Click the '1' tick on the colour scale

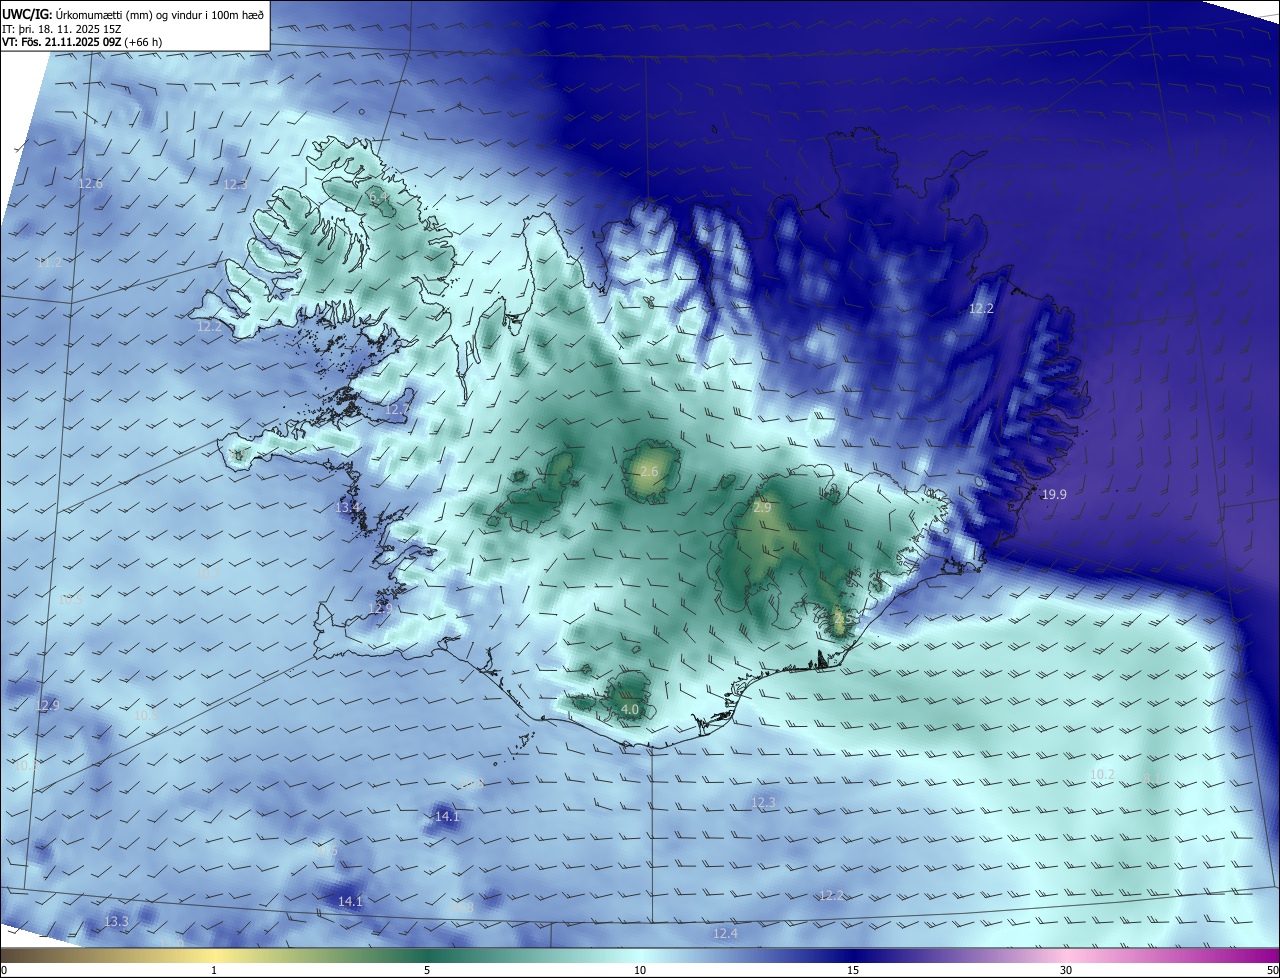point(214,970)
